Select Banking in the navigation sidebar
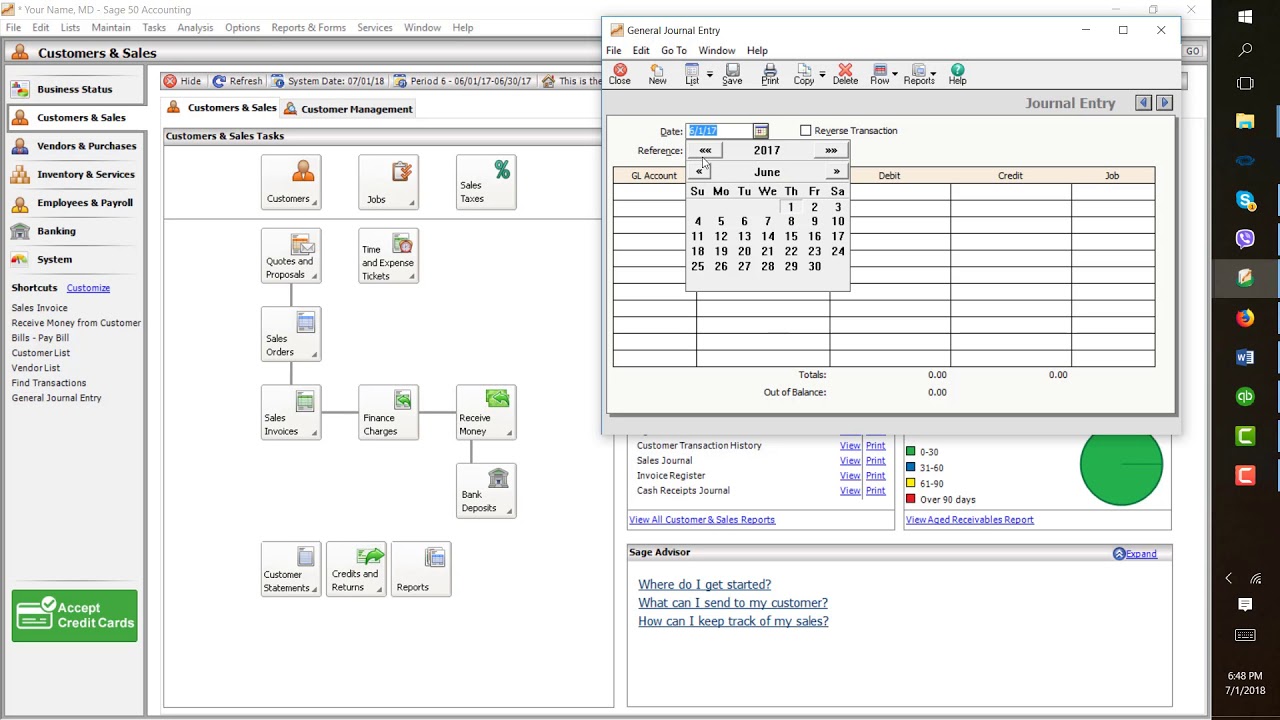The width and height of the screenshot is (1280, 720). click(77, 231)
